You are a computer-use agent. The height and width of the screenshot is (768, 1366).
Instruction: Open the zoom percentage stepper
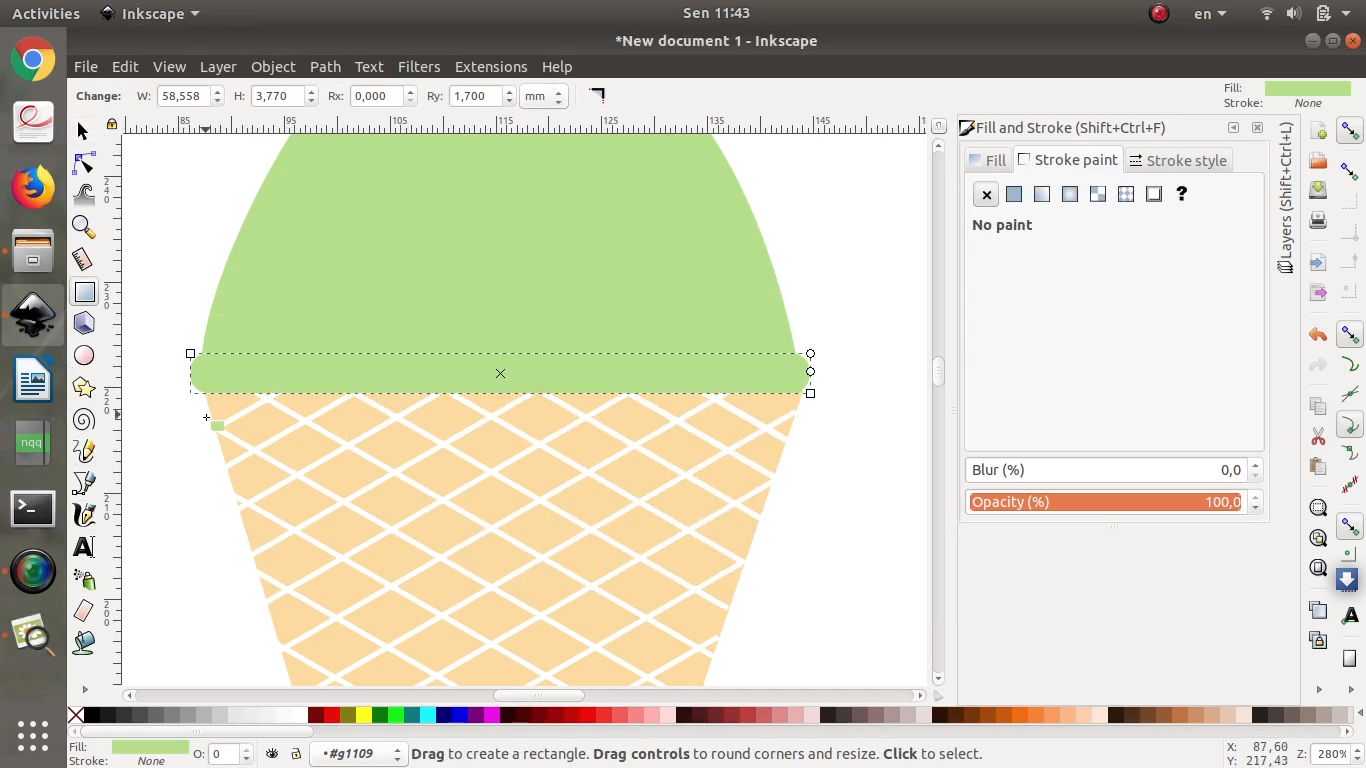(x=1357, y=754)
